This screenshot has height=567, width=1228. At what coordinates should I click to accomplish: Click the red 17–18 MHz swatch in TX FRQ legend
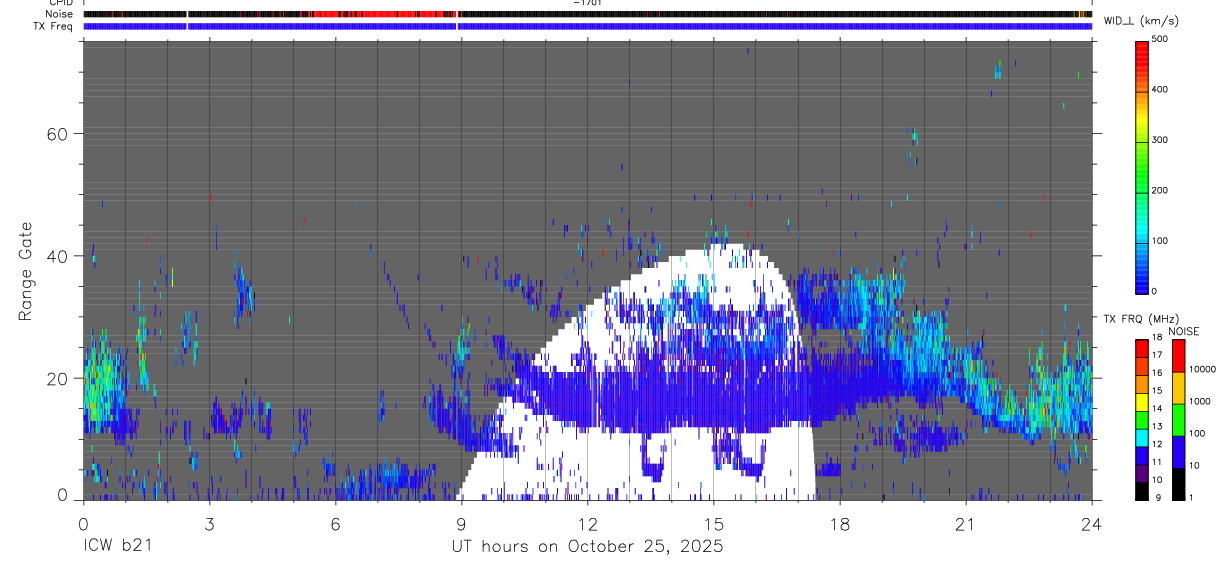tap(1144, 349)
